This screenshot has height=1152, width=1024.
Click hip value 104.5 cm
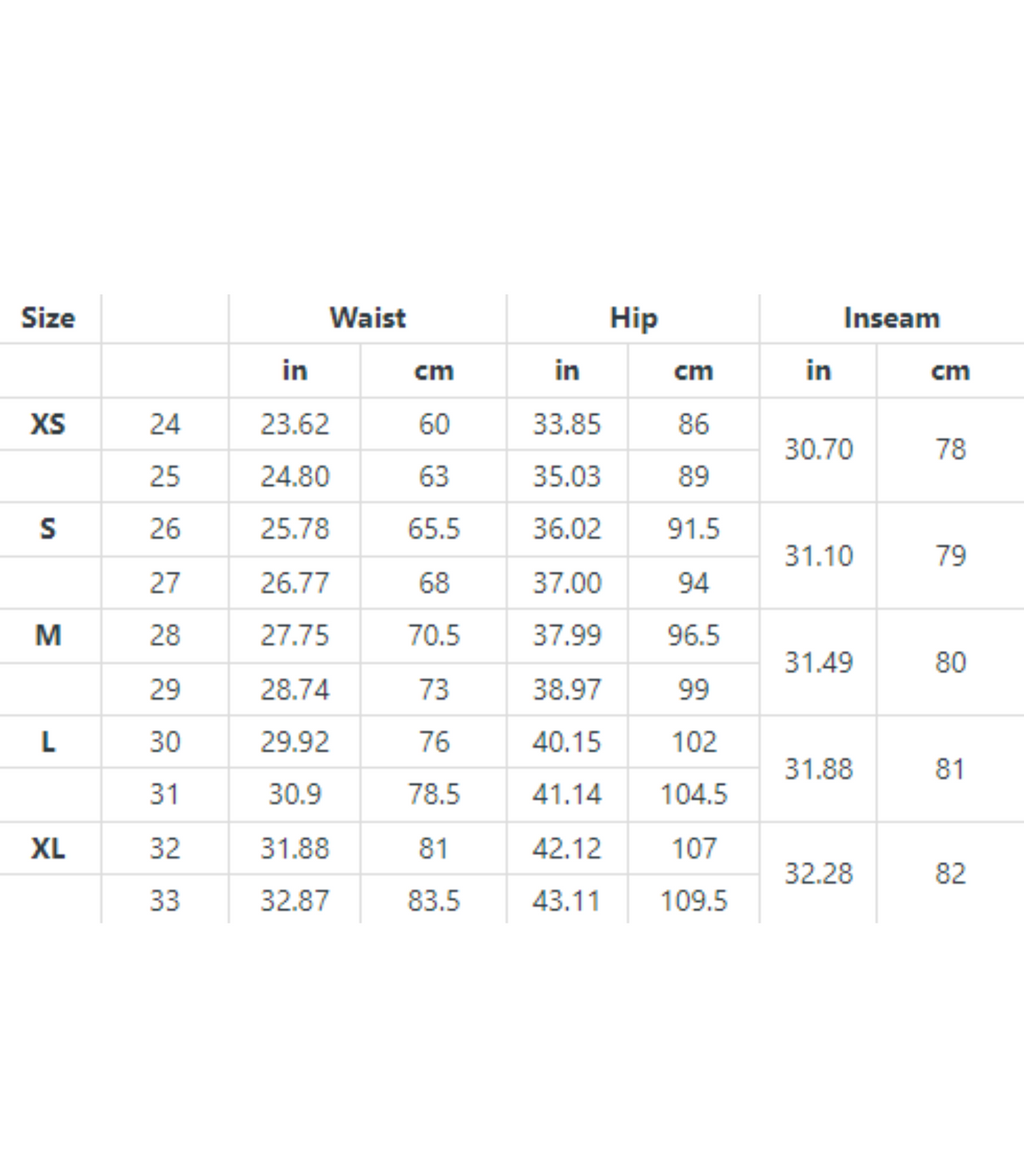point(693,794)
